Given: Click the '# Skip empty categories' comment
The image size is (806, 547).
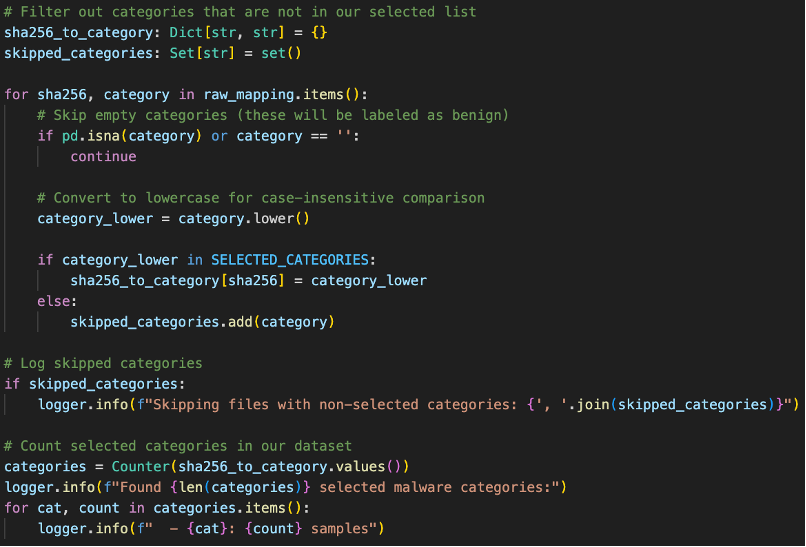Looking at the screenshot, I should coord(272,115).
